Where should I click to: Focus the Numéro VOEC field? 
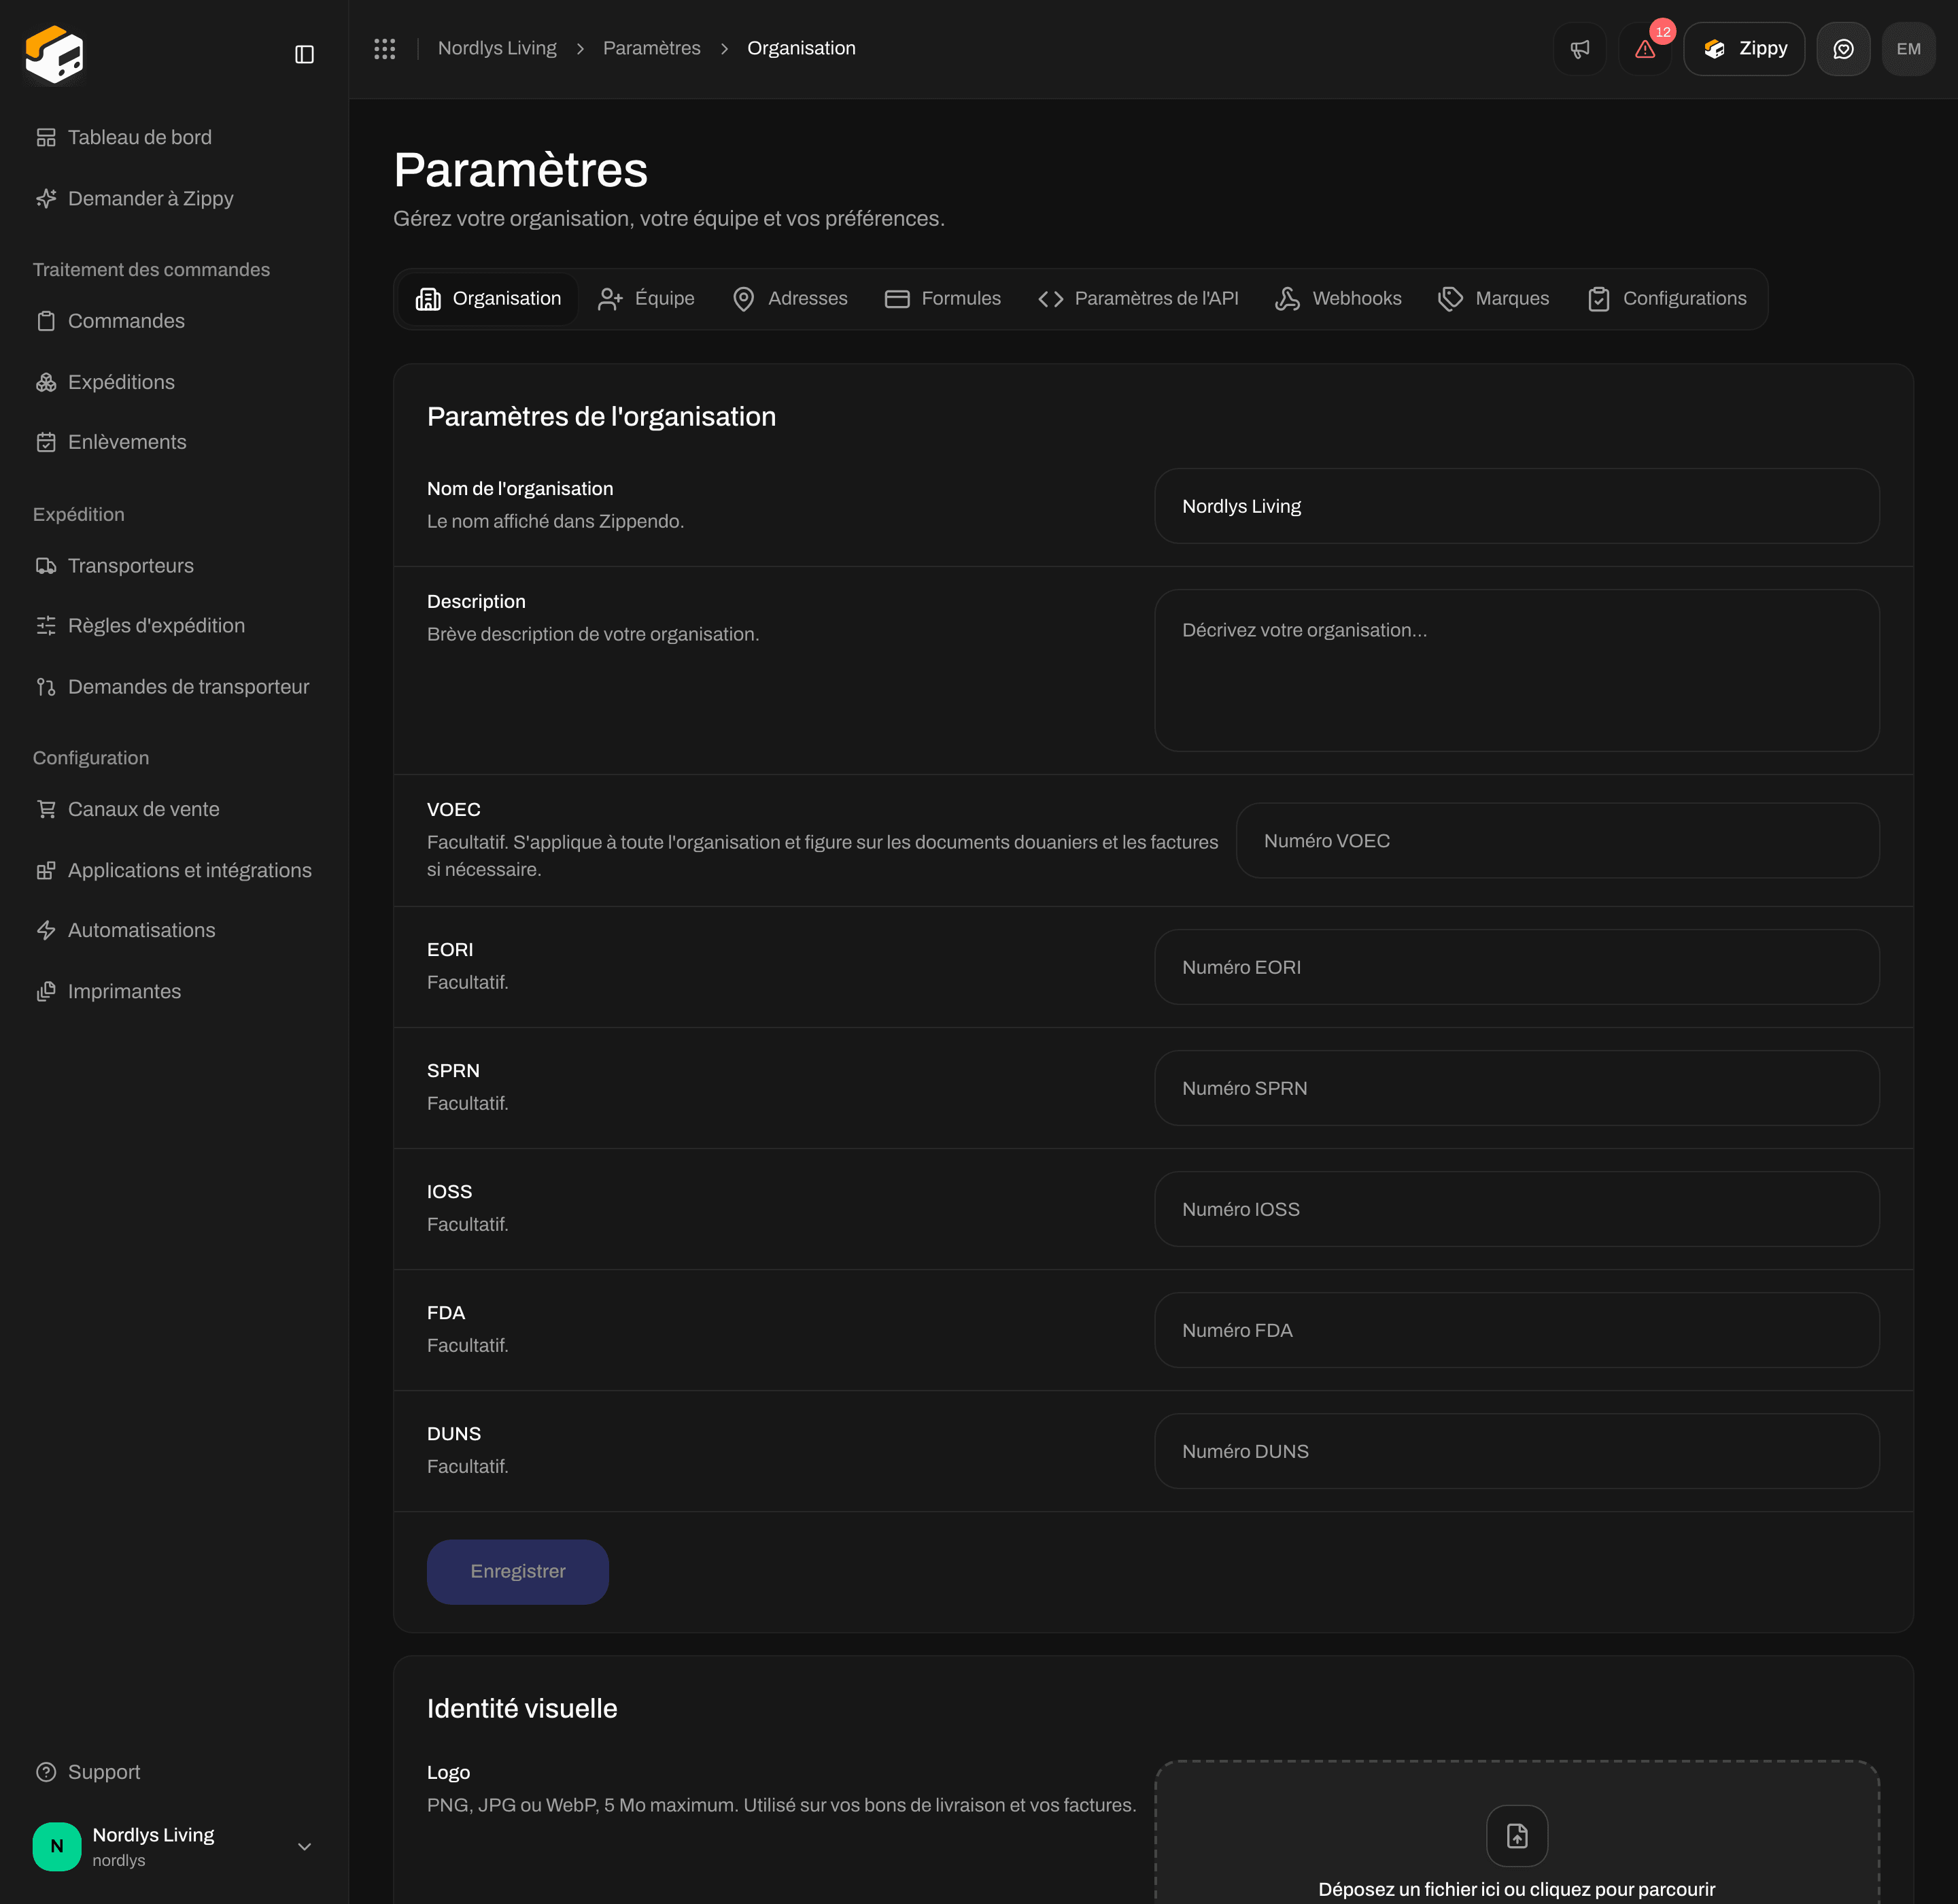click(1558, 841)
